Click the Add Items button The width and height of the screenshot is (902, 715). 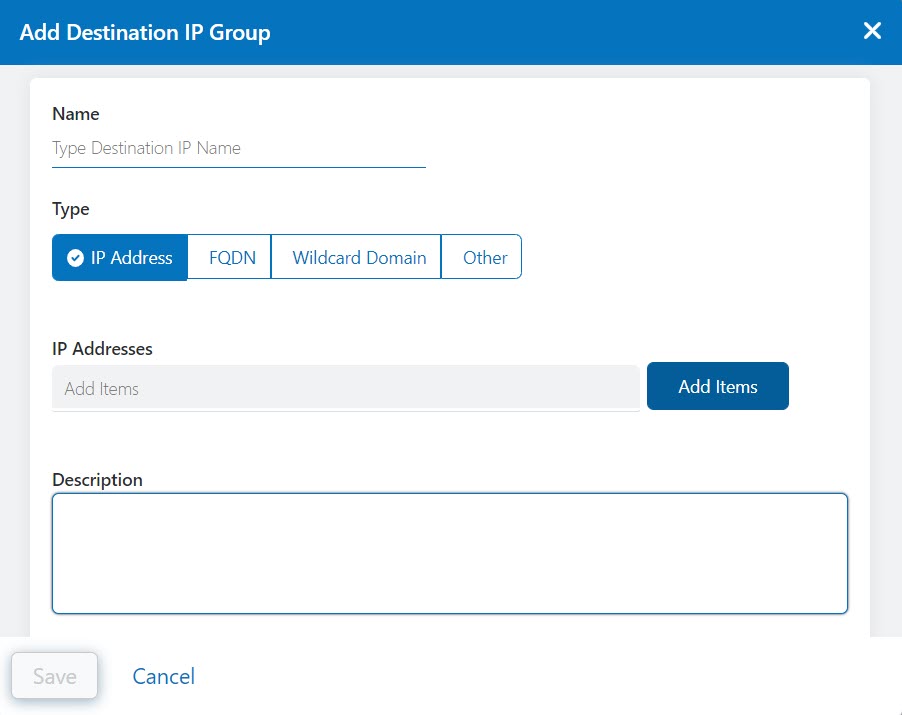coord(718,386)
